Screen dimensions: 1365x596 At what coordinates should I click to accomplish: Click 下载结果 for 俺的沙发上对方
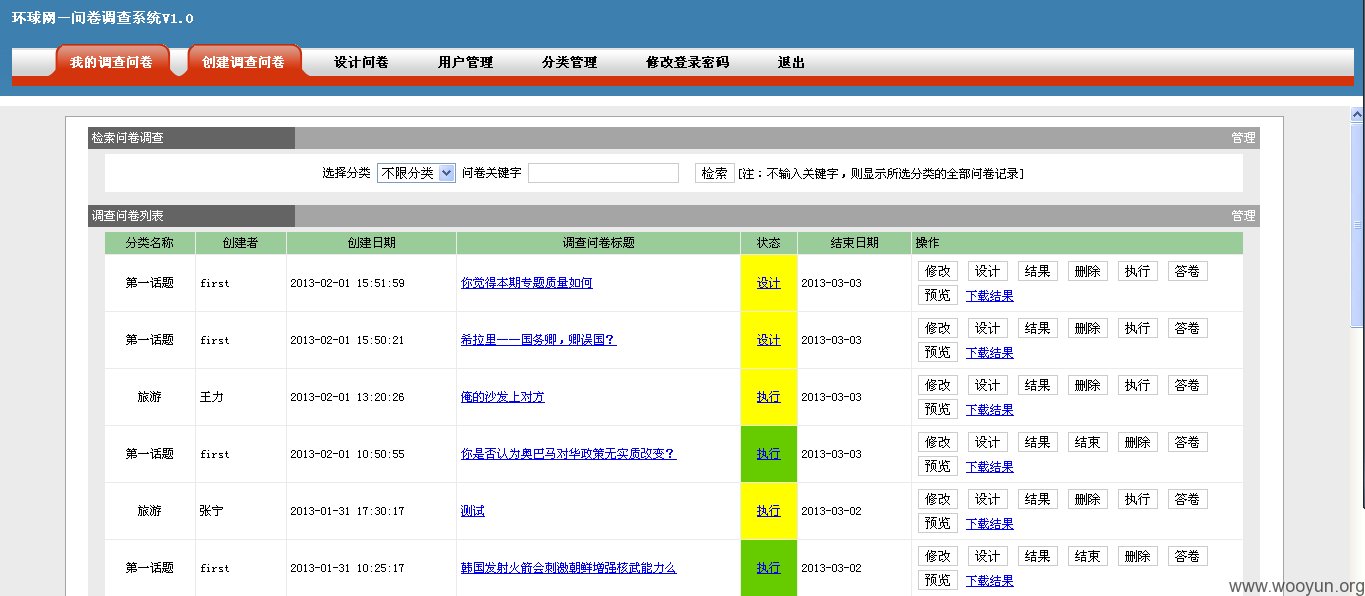tap(989, 410)
